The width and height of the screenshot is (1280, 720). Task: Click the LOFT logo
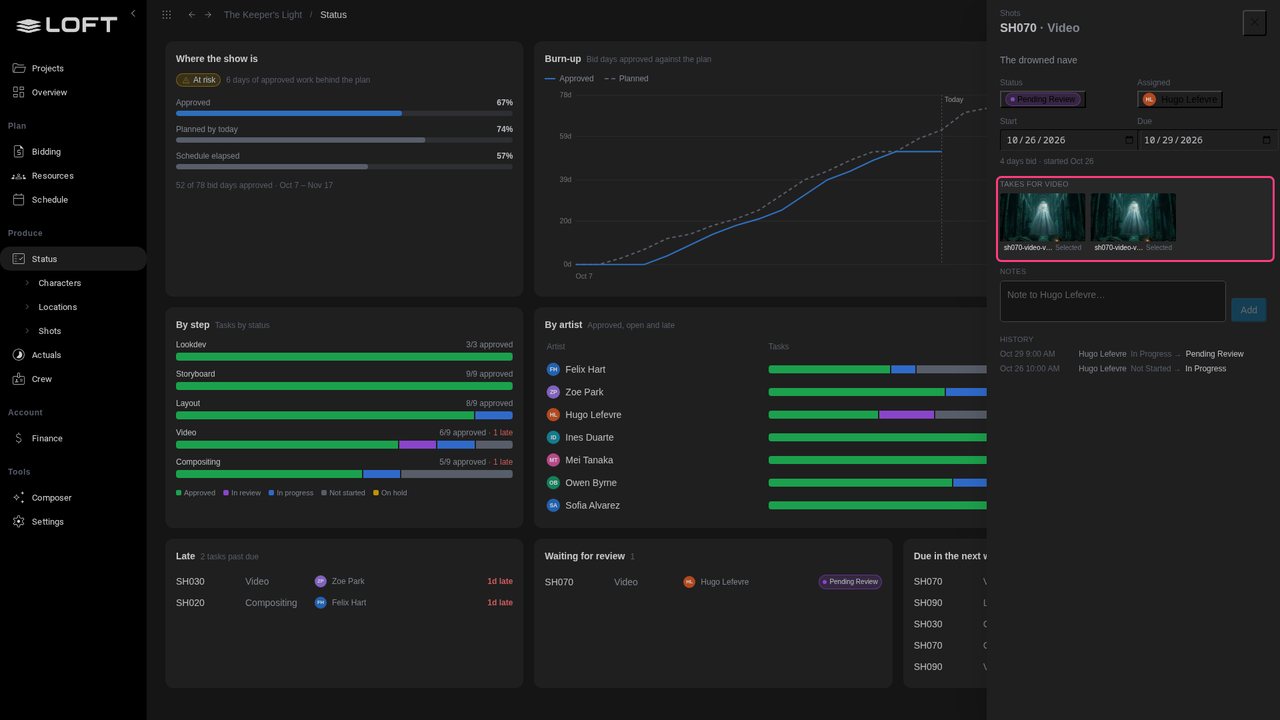(x=67, y=25)
